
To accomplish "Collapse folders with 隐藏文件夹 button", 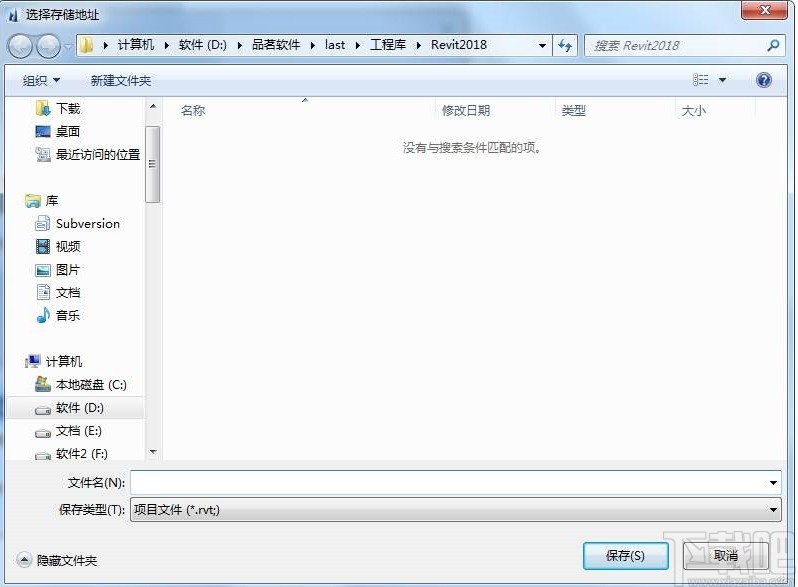I will (57, 561).
